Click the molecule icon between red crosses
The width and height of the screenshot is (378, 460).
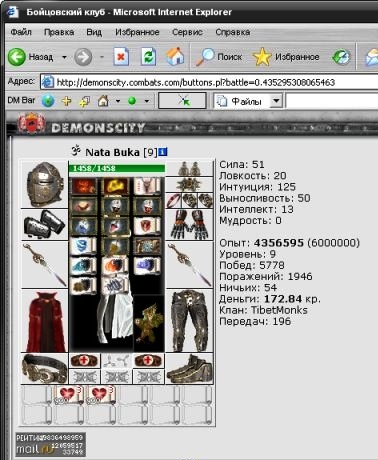pyautogui.click(x=116, y=361)
